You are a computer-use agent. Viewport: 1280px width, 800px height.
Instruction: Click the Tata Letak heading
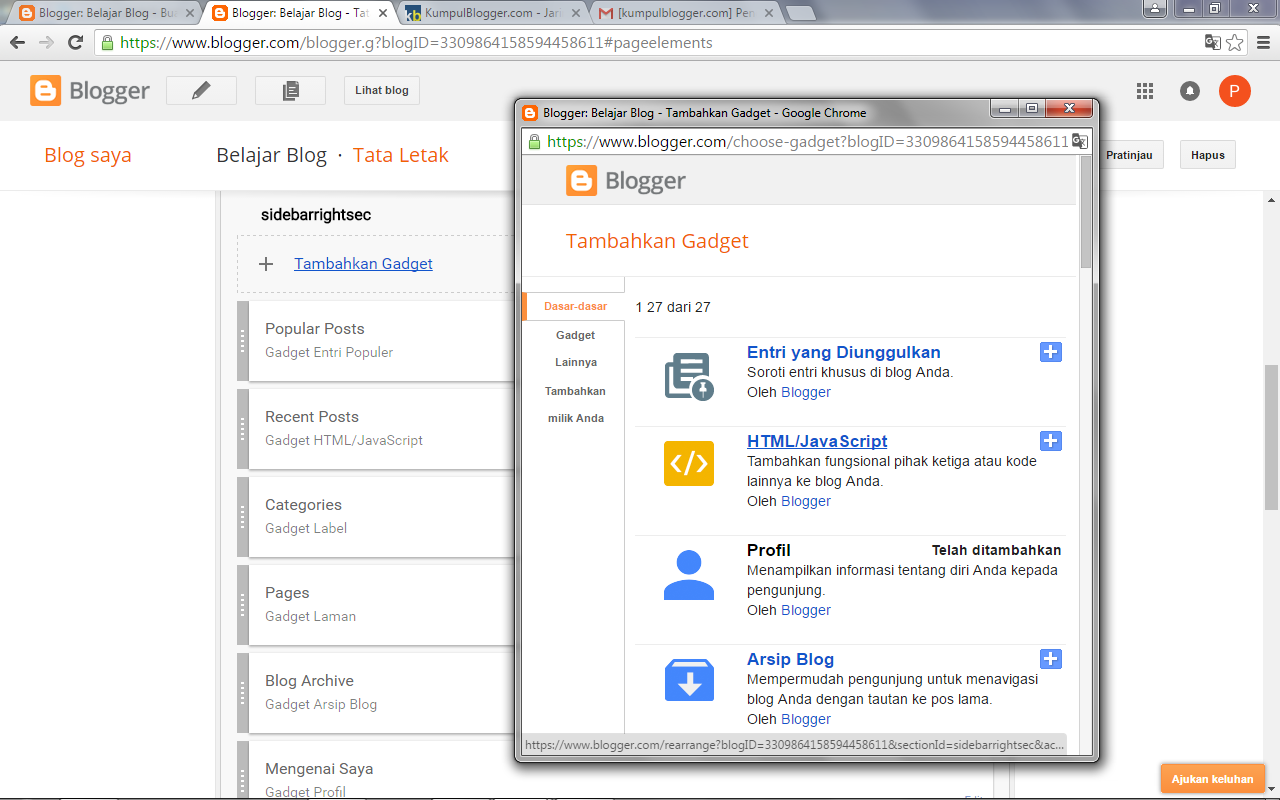coord(401,155)
